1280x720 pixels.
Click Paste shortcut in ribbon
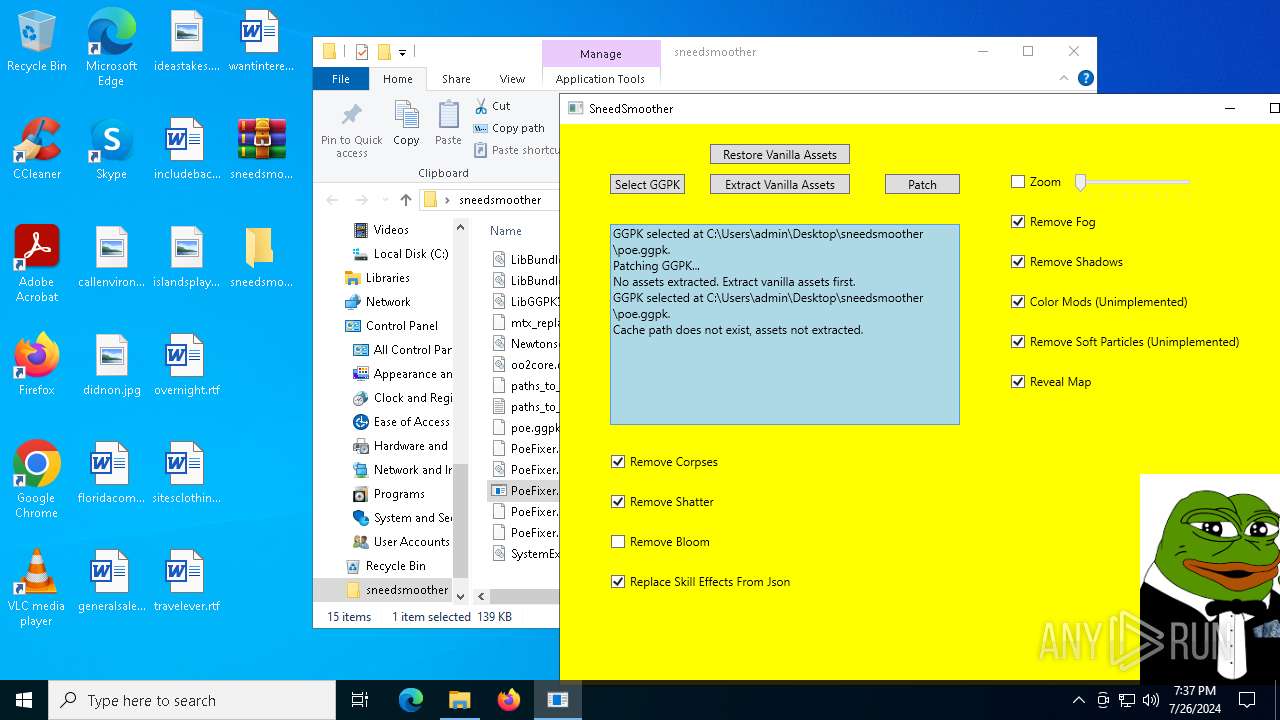click(x=516, y=150)
